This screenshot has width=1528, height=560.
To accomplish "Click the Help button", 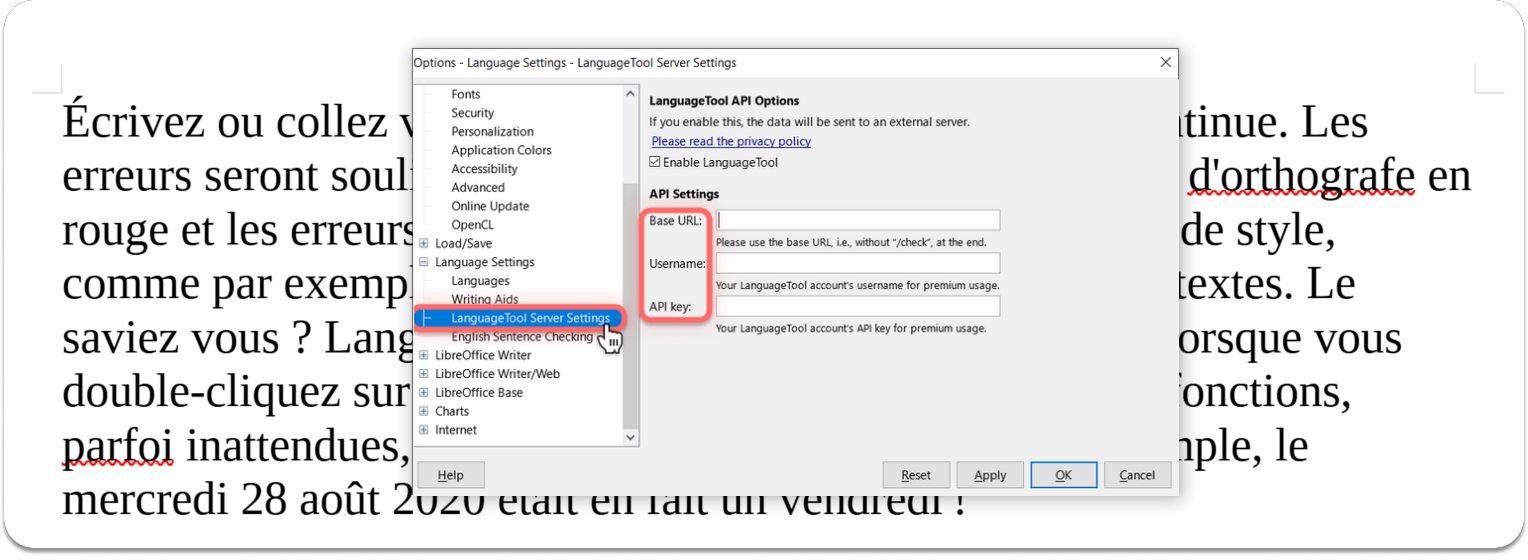I will click(x=451, y=475).
